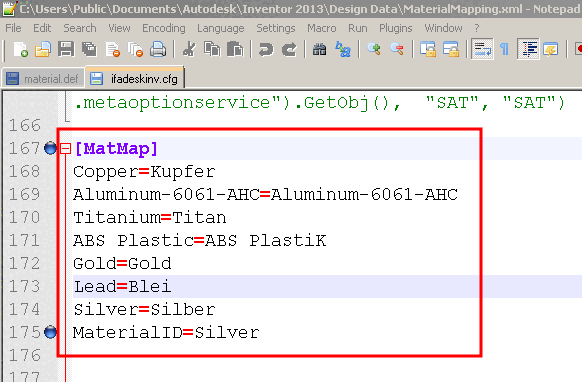Image resolution: width=582 pixels, height=382 pixels.
Task: Paste clipboard using the Paste icon
Action: pos(235,49)
